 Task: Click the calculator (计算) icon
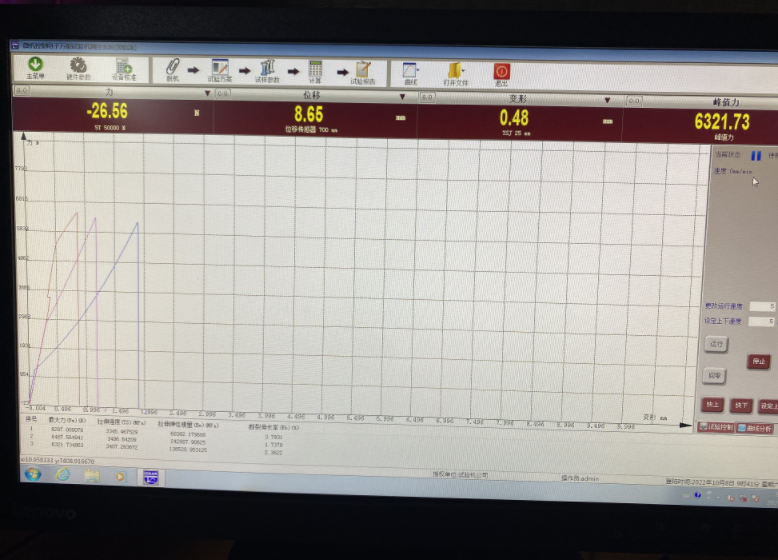point(315,72)
